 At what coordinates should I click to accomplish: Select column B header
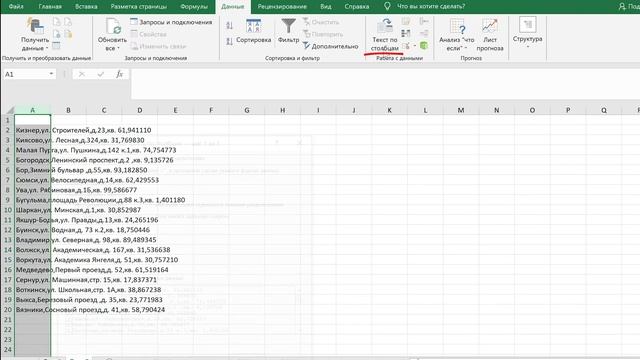click(x=68, y=110)
